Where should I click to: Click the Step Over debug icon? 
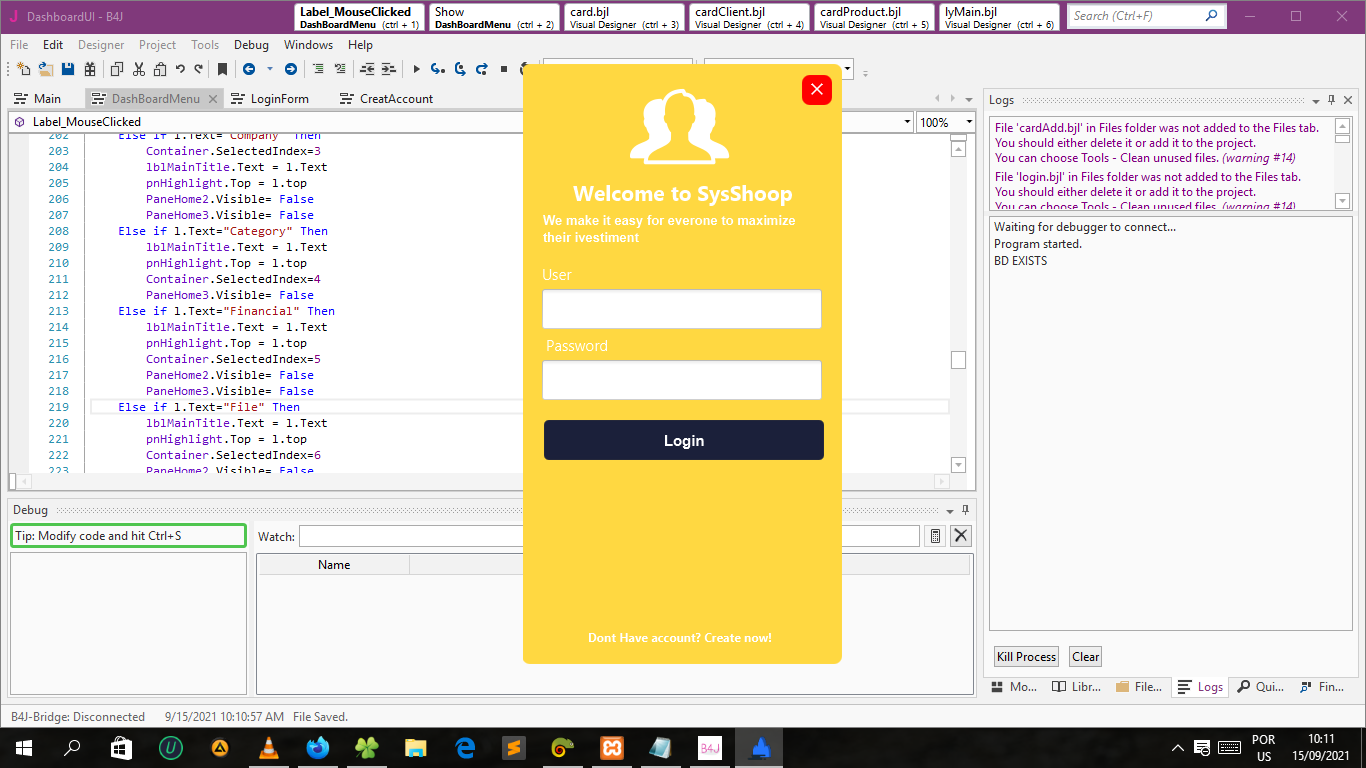[460, 69]
